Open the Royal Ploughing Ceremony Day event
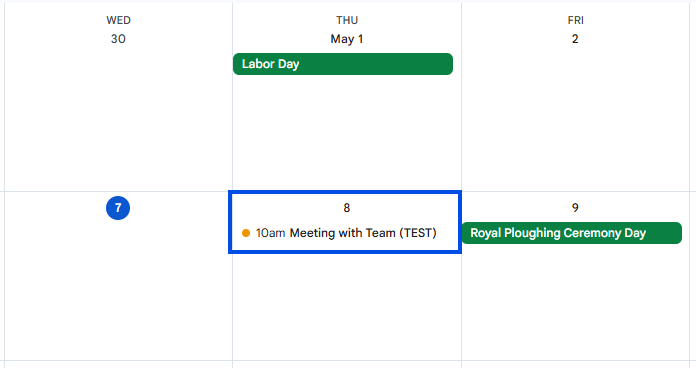Image resolution: width=696 pixels, height=368 pixels. 572,233
